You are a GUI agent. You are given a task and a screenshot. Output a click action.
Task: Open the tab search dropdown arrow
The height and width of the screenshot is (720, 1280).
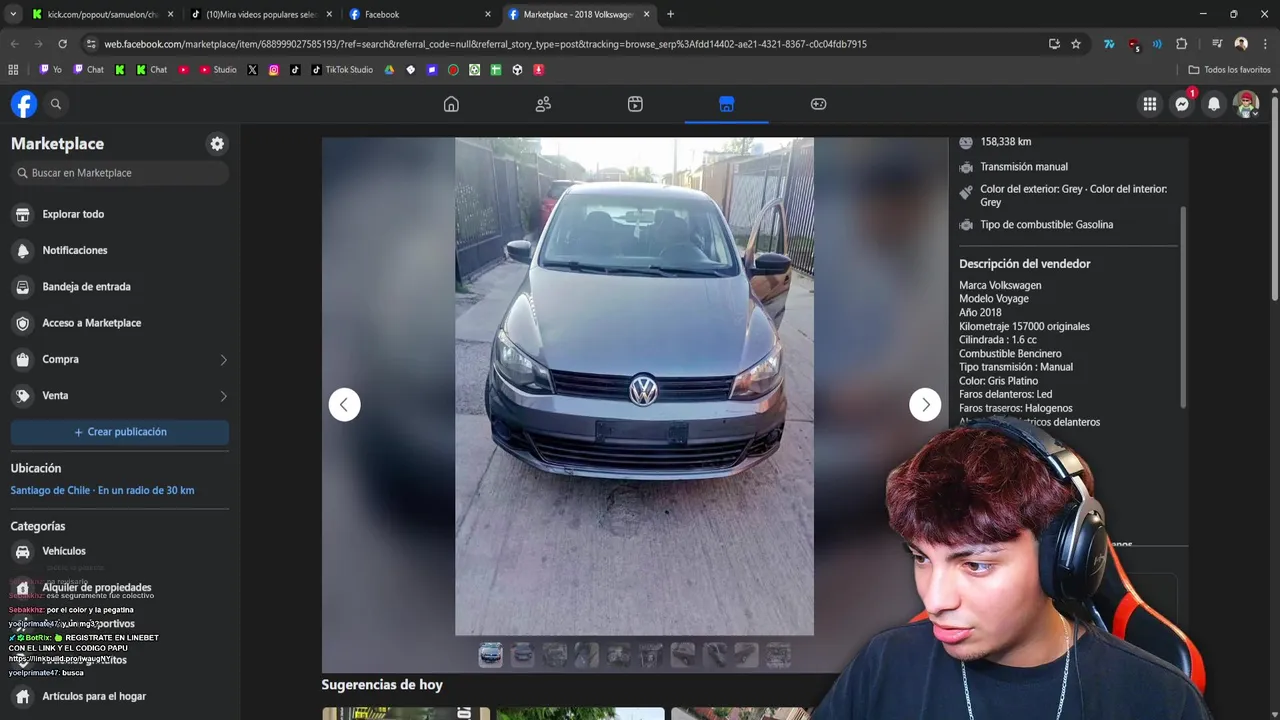(13, 14)
